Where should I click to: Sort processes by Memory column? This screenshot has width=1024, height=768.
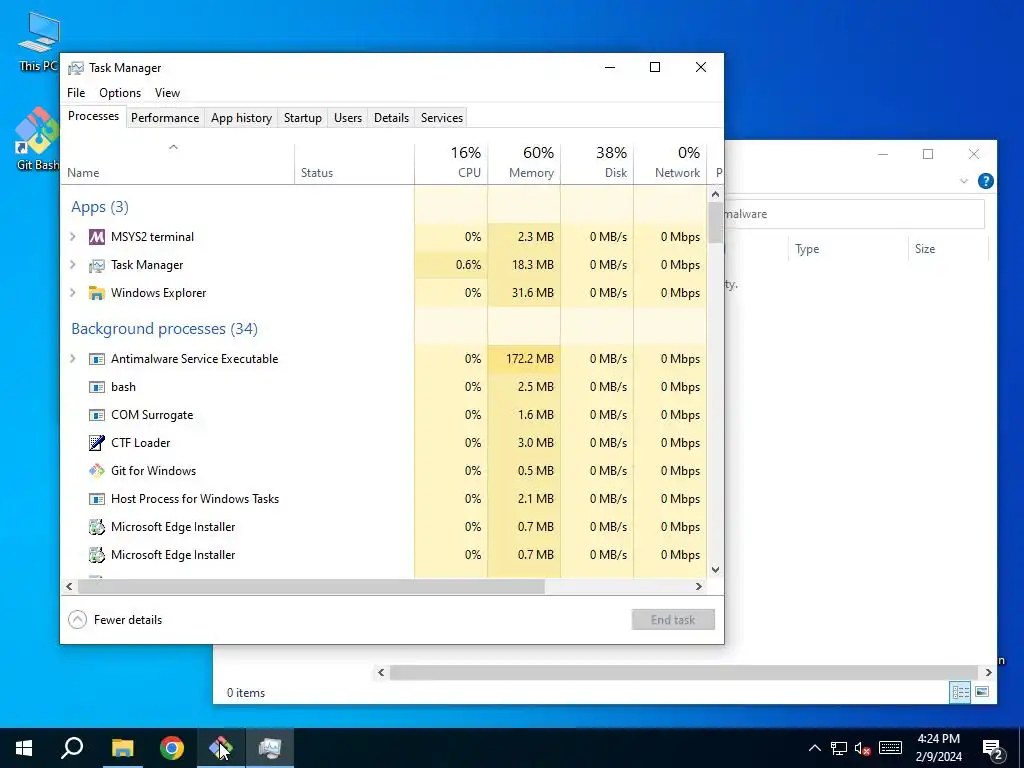click(524, 163)
